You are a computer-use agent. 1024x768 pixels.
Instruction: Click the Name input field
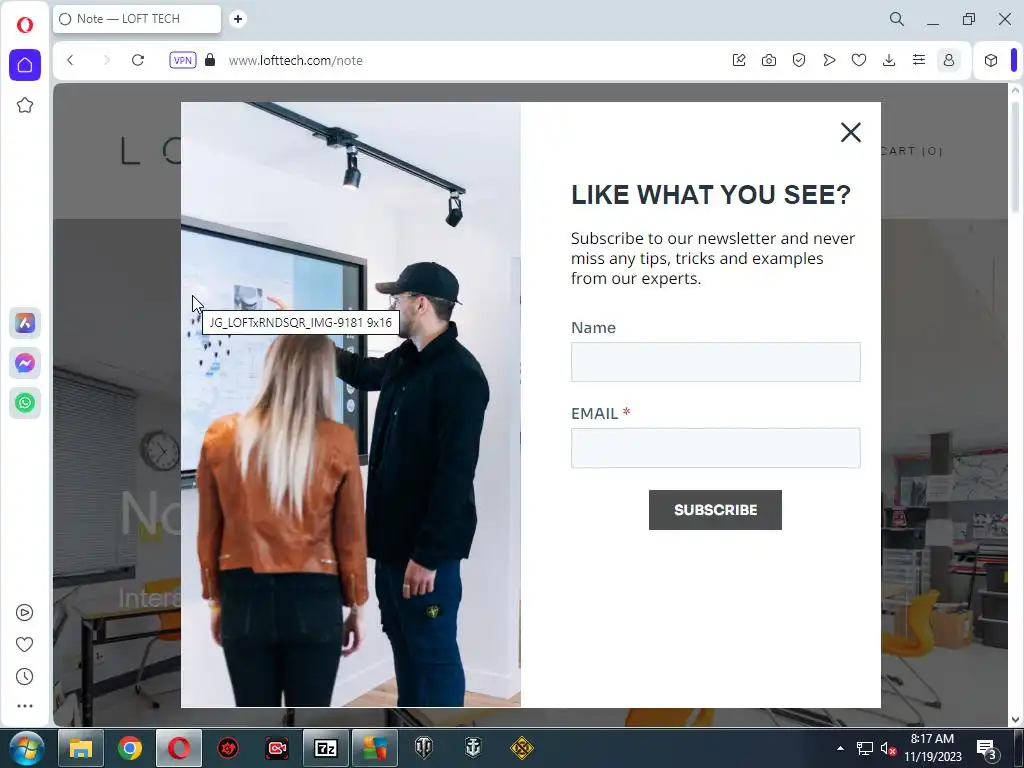click(716, 362)
